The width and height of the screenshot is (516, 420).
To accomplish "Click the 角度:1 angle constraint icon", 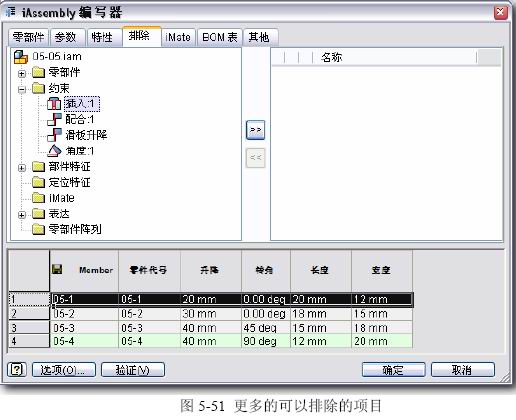I will (x=54, y=151).
